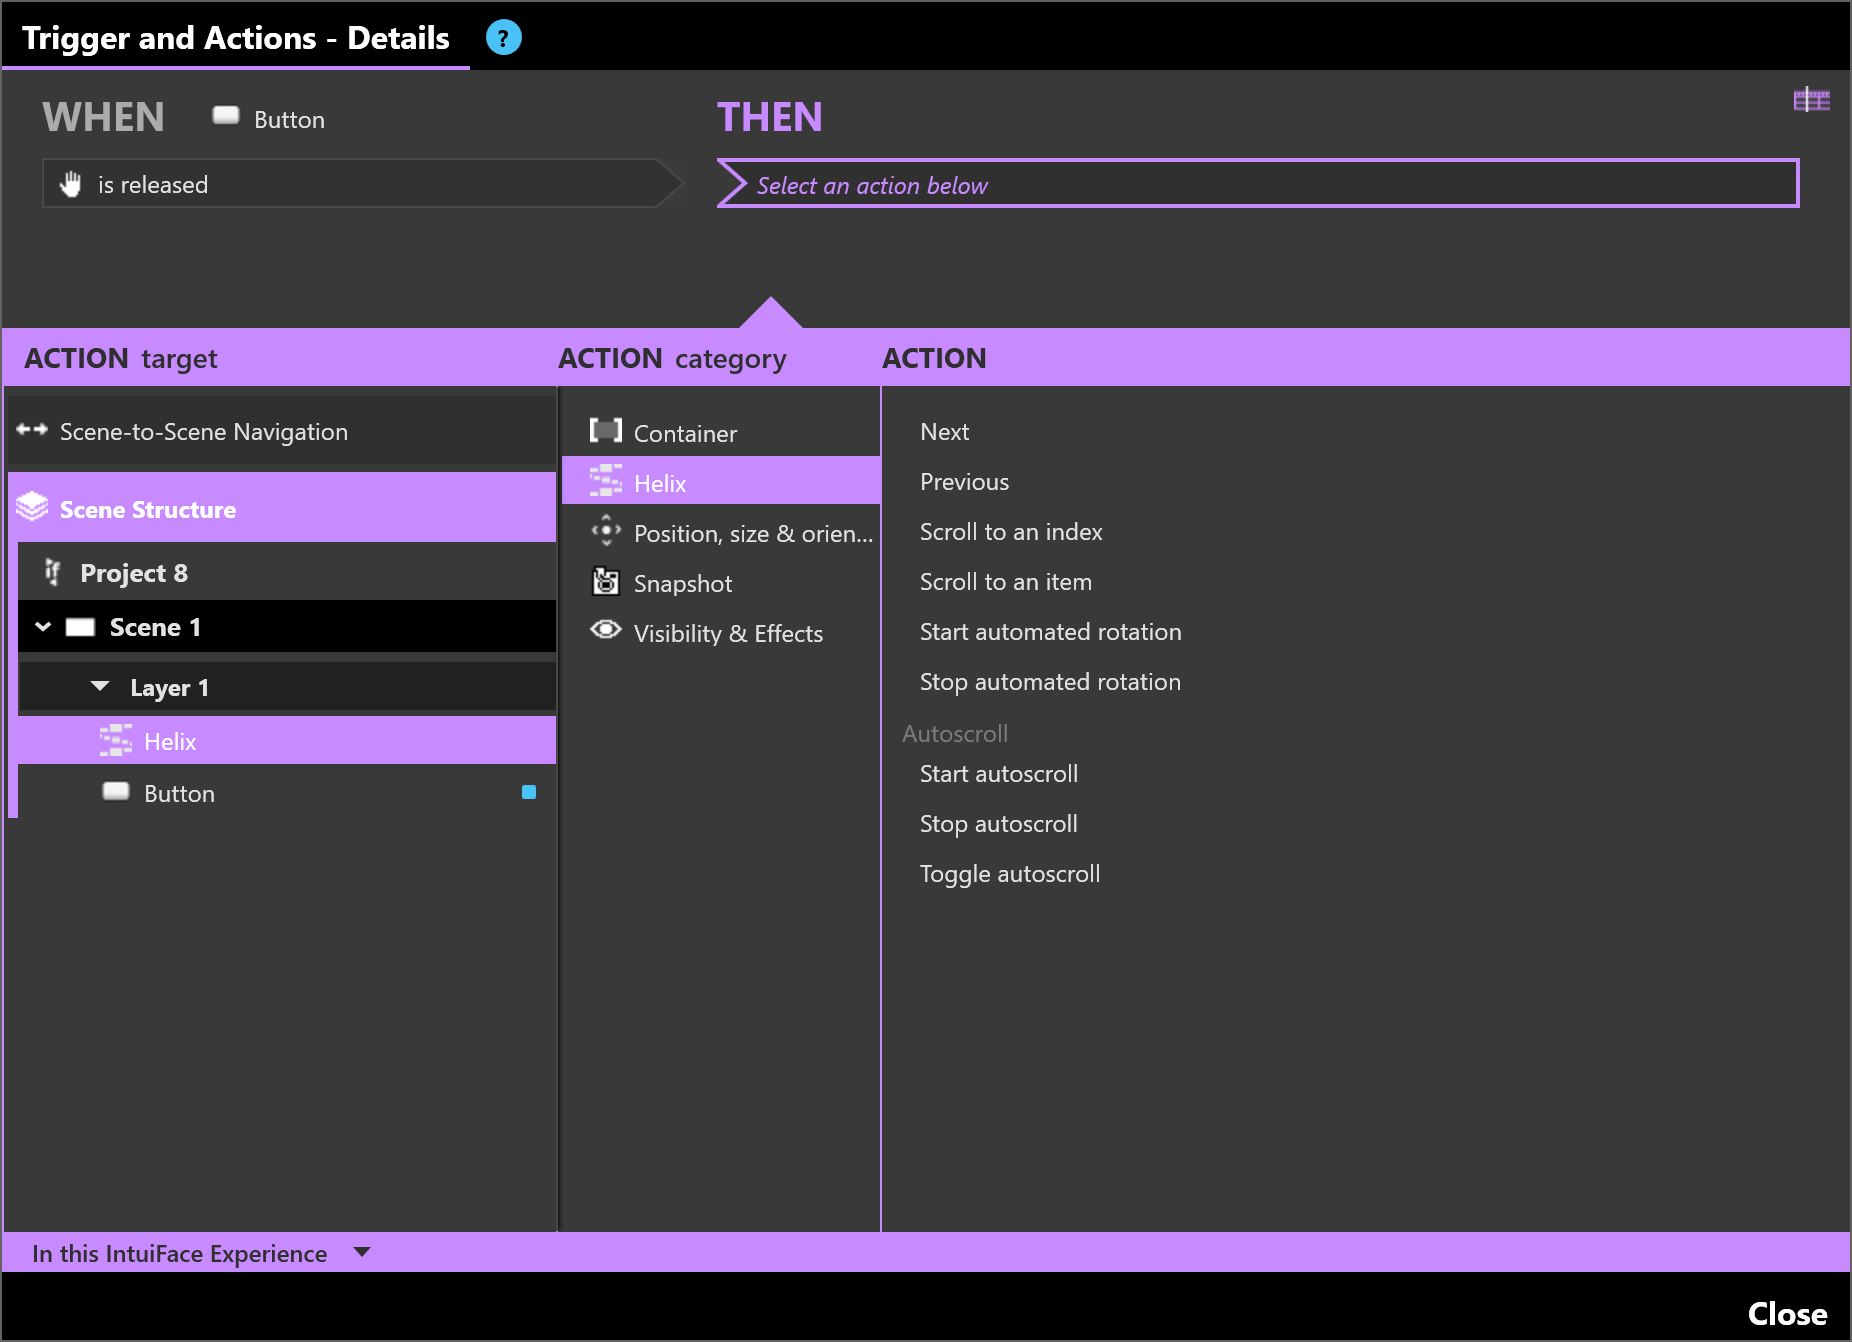The image size is (1852, 1342).
Task: Select the Snapshot camera icon
Action: [x=605, y=582]
